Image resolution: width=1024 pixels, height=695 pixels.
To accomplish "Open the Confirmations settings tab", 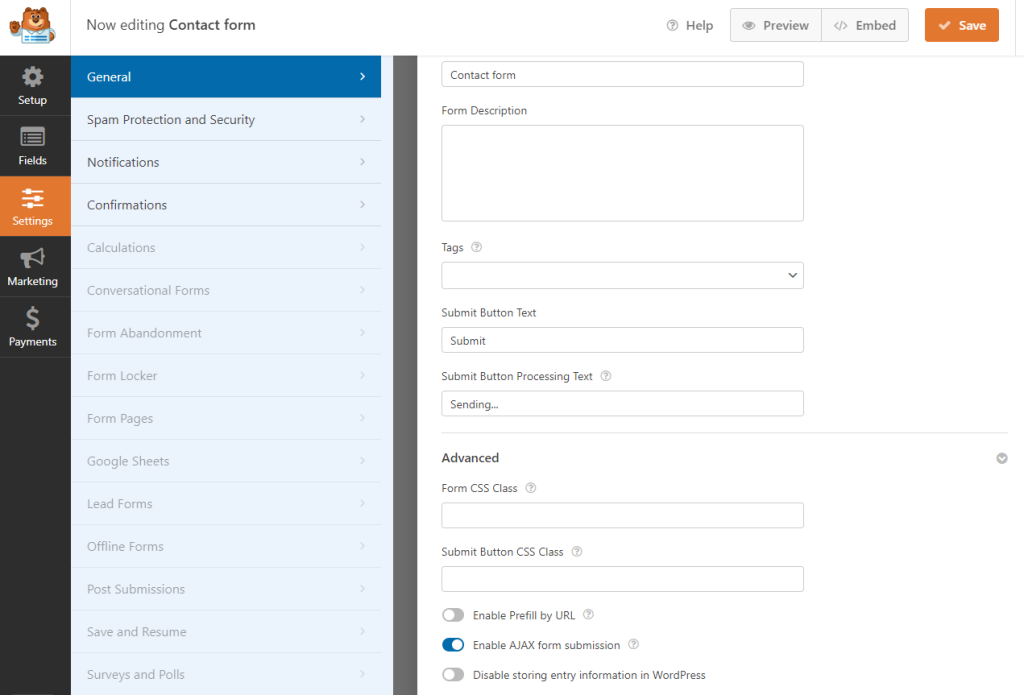I will tap(226, 204).
